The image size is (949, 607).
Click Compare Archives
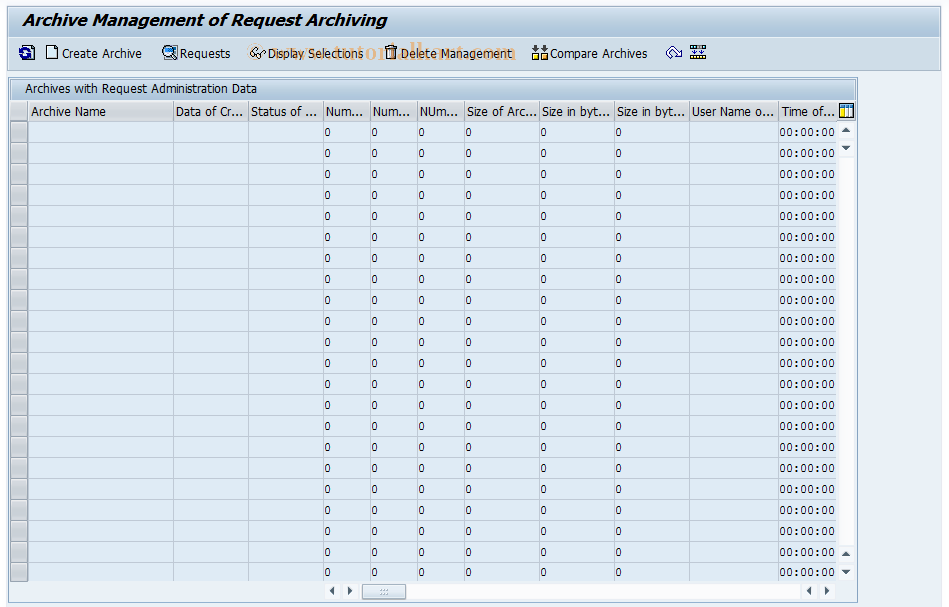(x=589, y=53)
